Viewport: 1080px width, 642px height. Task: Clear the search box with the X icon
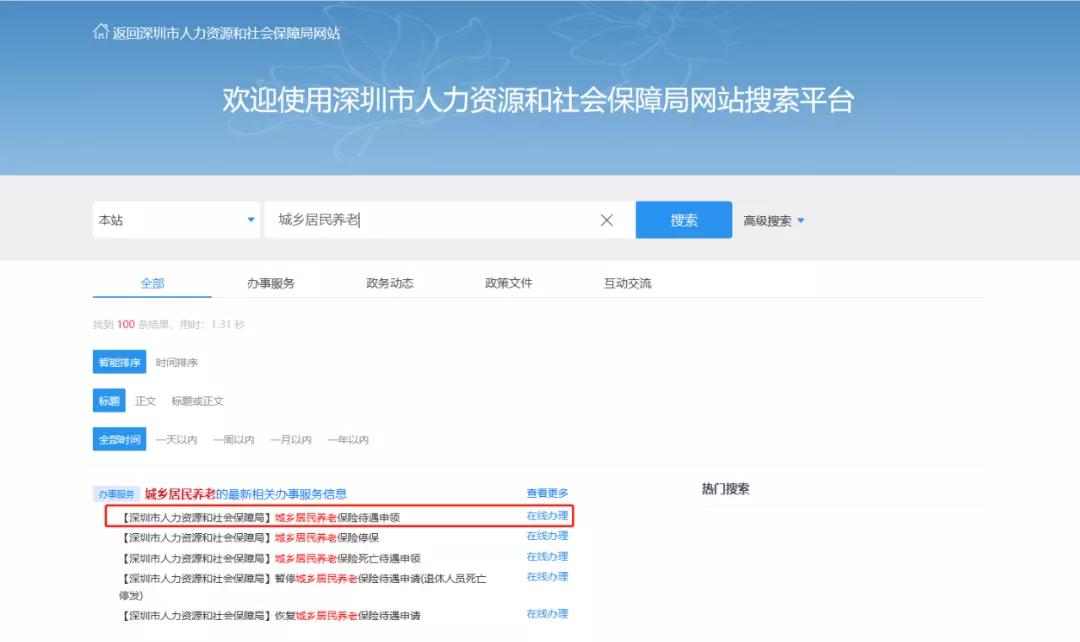[606, 219]
